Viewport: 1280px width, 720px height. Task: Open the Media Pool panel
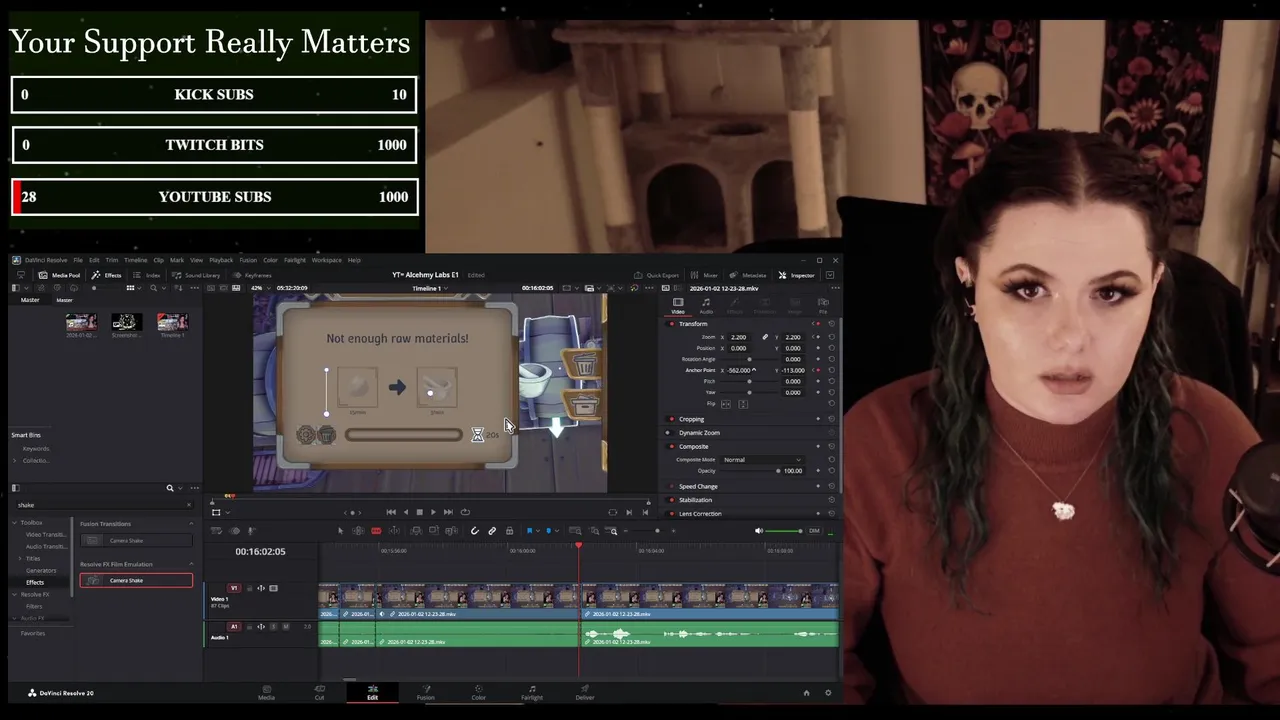coord(59,275)
